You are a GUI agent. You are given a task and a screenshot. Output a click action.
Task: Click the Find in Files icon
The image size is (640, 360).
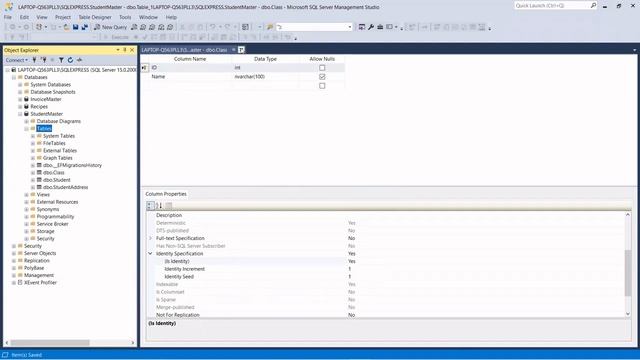[x=270, y=27]
